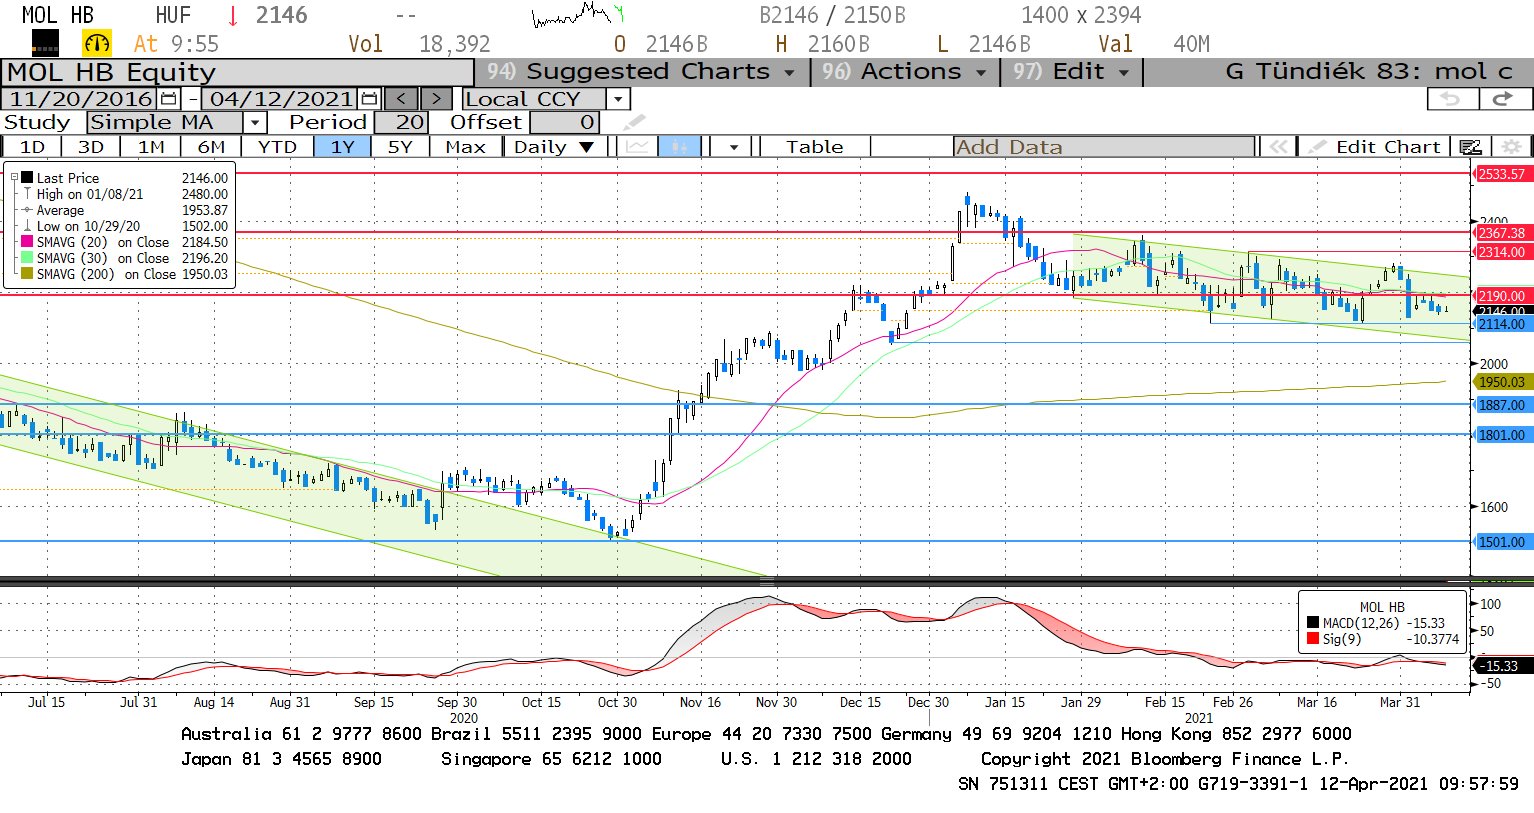The width and height of the screenshot is (1534, 813).
Task: Select the candlestick chart type icon
Action: click(679, 147)
